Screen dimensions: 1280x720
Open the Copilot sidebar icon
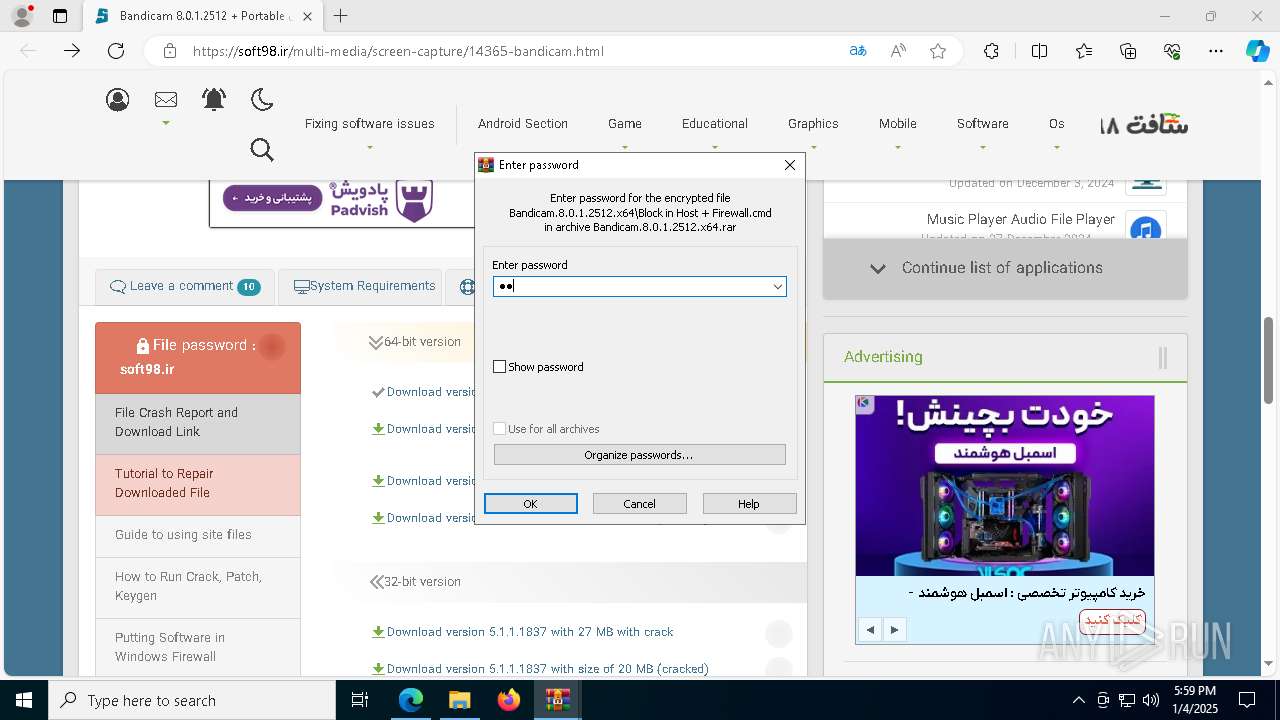[1257, 51]
